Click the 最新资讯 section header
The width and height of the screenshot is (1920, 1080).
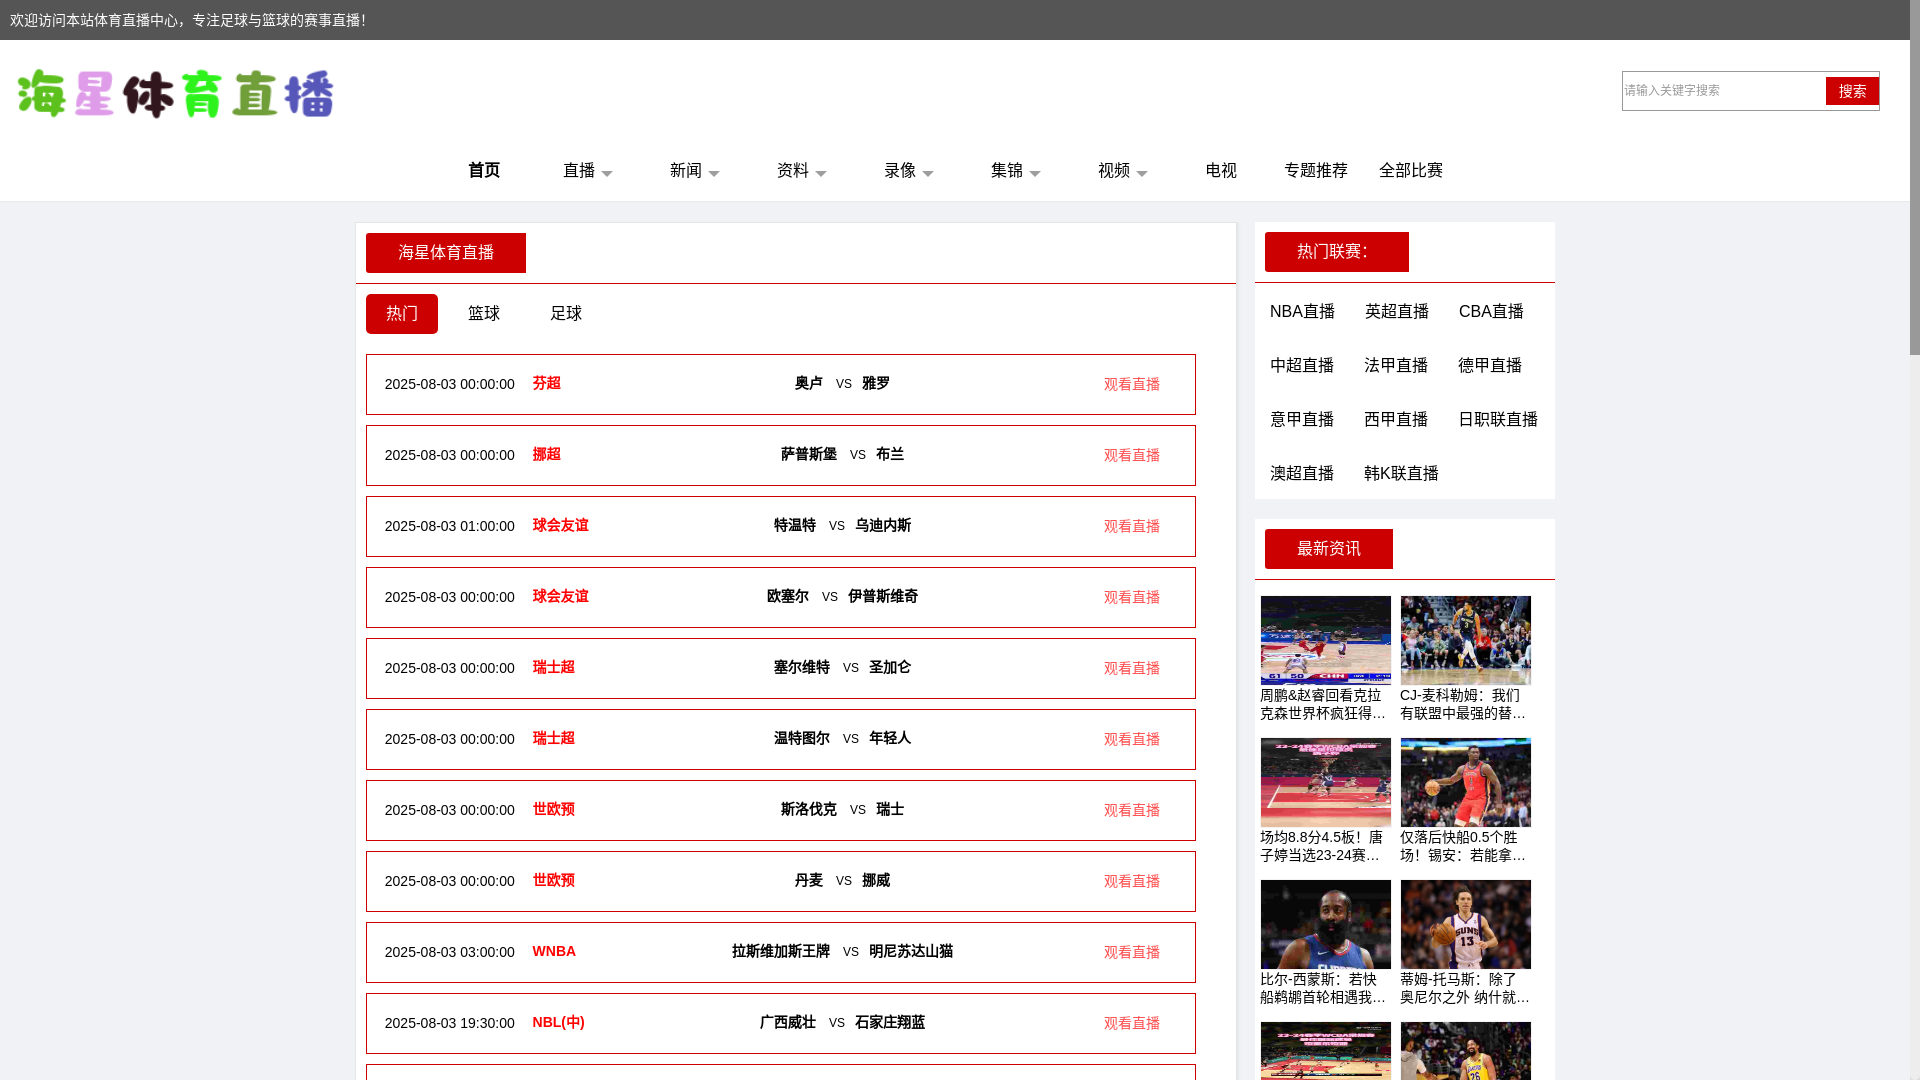click(x=1329, y=549)
